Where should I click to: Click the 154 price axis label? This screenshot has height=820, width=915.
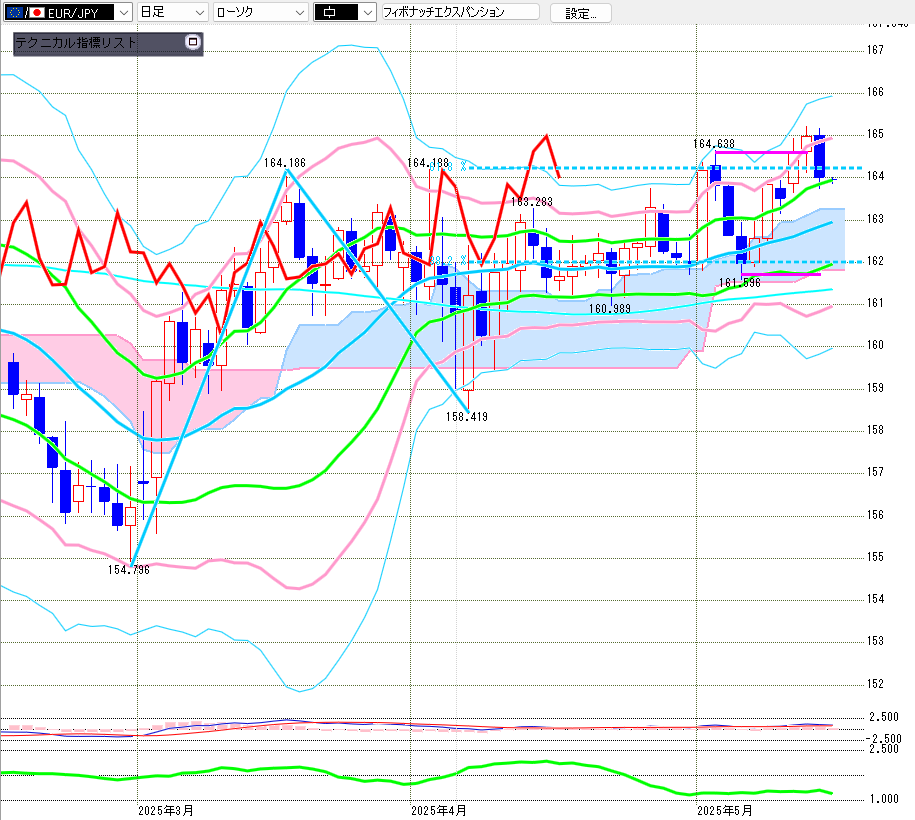tap(875, 599)
